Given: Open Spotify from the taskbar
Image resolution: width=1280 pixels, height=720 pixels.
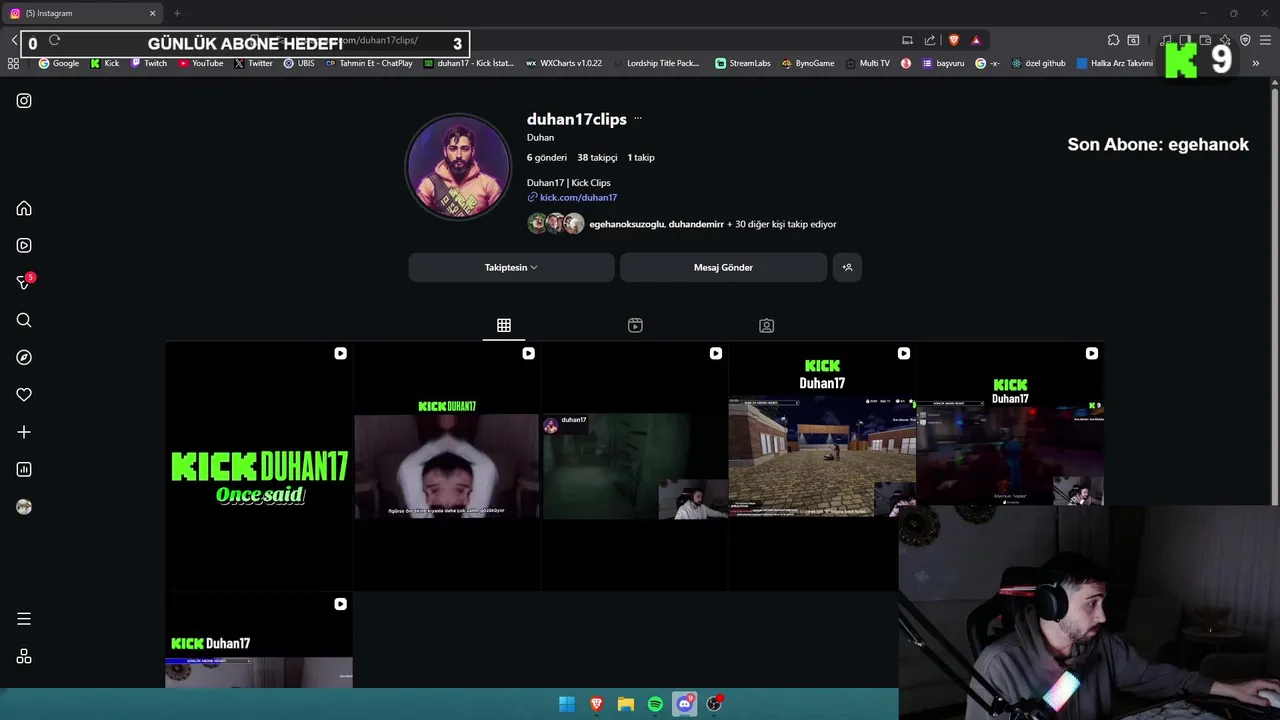Looking at the screenshot, I should [x=655, y=704].
